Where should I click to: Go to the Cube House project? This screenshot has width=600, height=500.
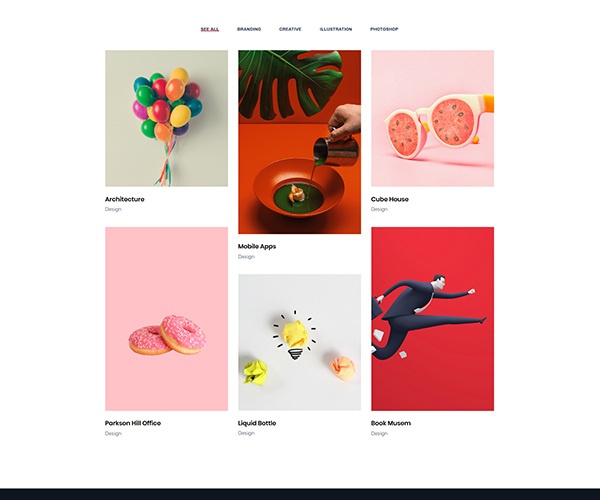[x=390, y=199]
